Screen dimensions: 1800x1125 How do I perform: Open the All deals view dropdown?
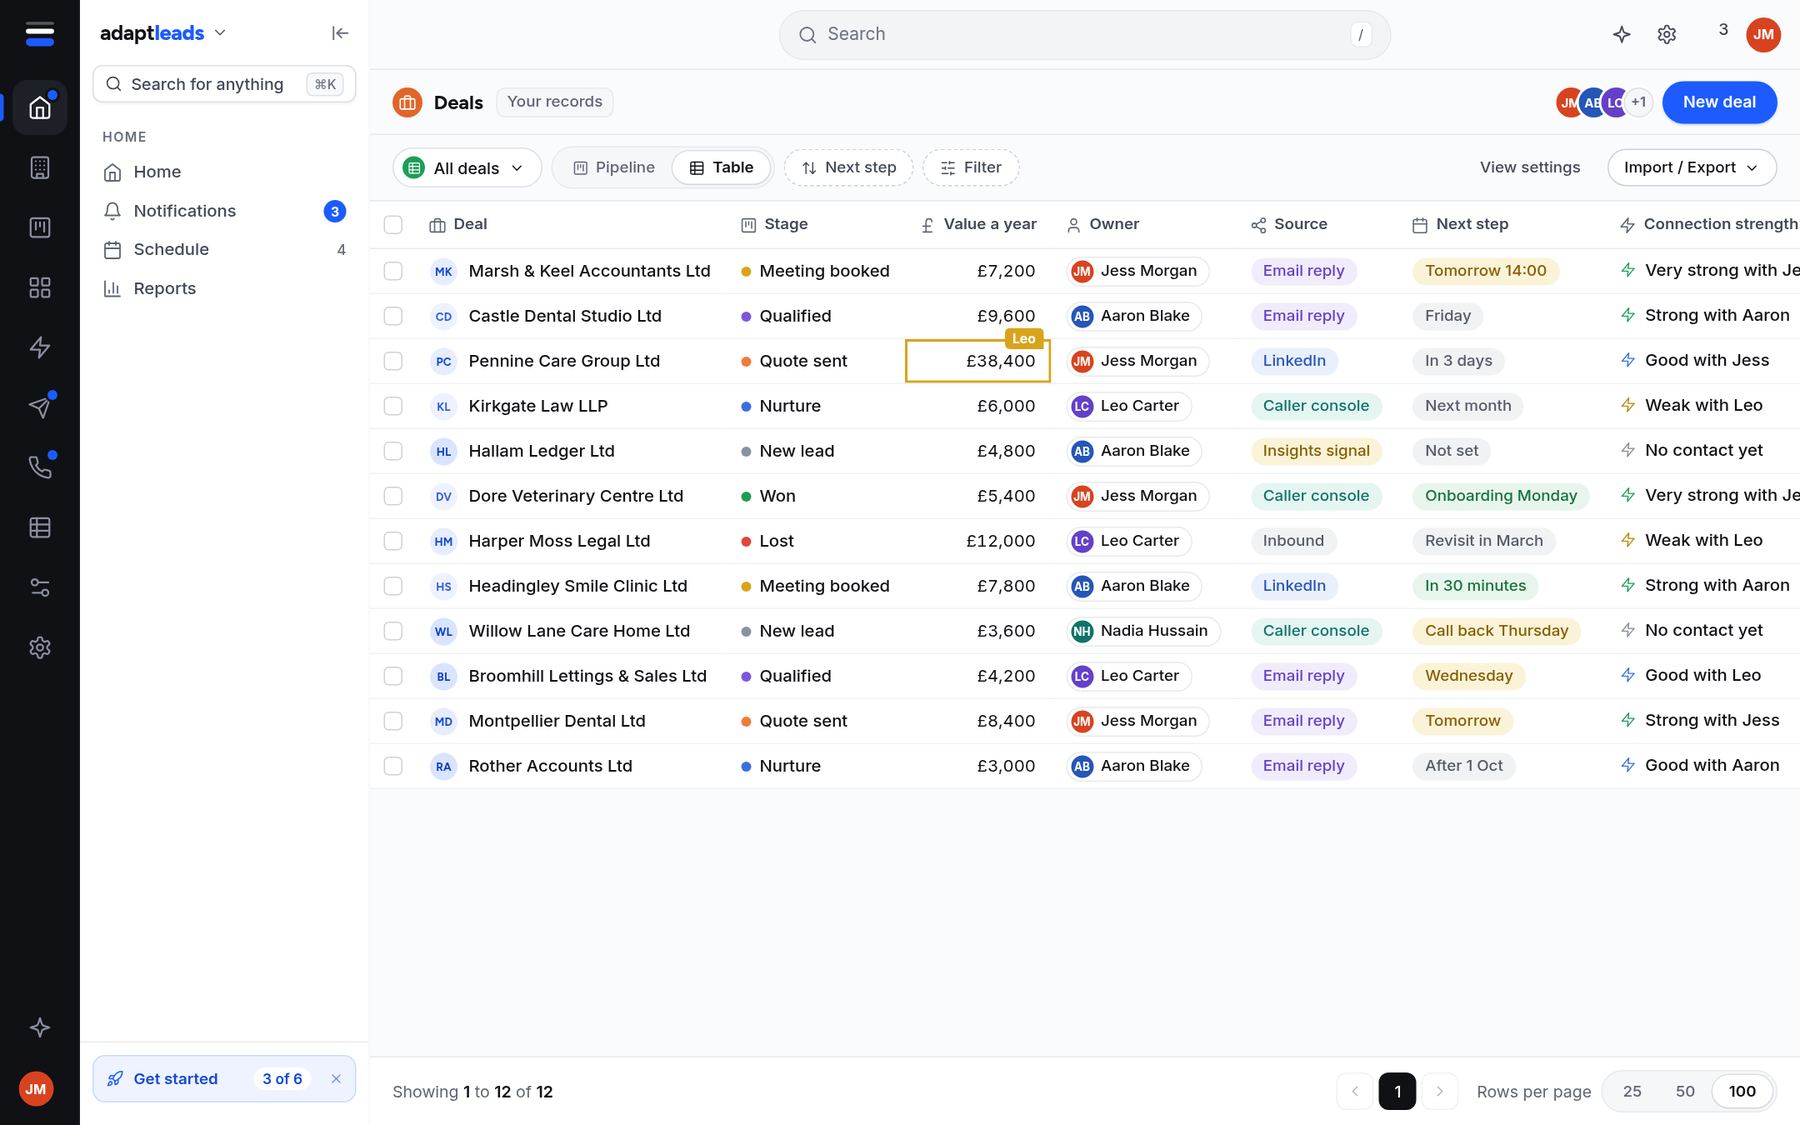(x=467, y=167)
